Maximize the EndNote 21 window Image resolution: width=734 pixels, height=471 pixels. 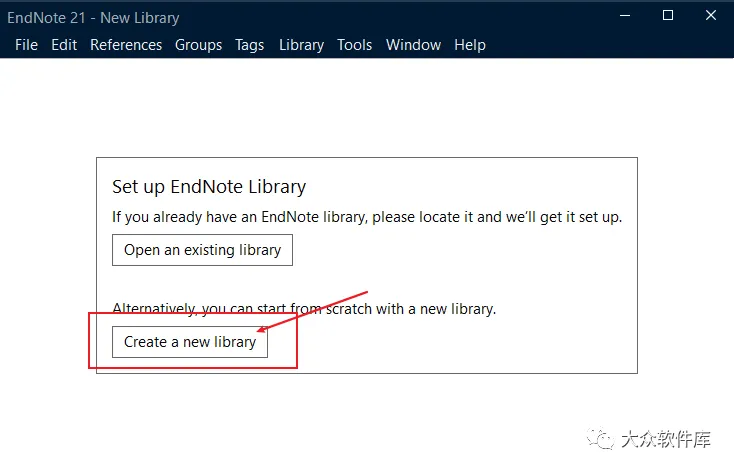(x=668, y=15)
